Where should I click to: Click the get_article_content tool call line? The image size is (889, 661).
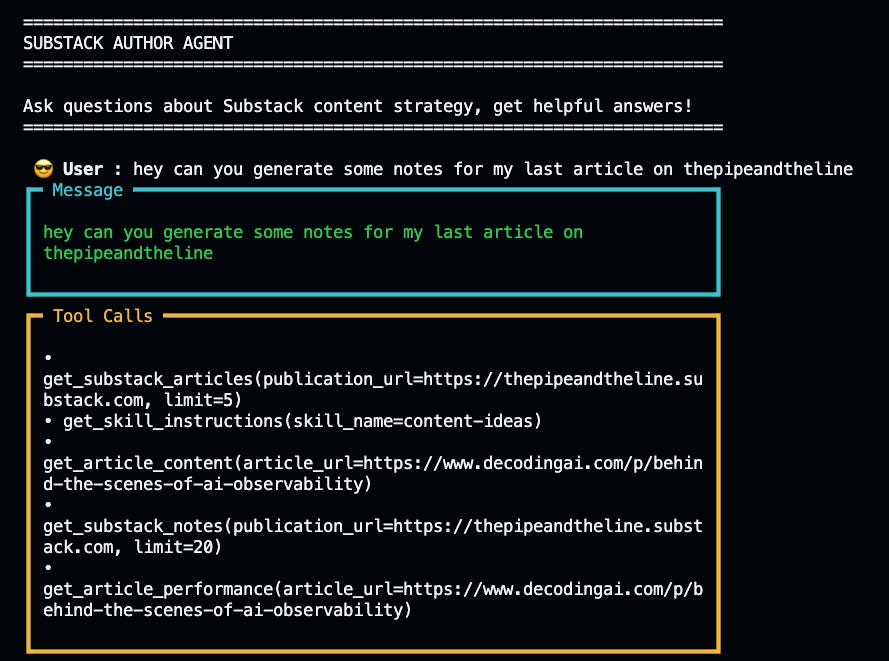(x=373, y=473)
